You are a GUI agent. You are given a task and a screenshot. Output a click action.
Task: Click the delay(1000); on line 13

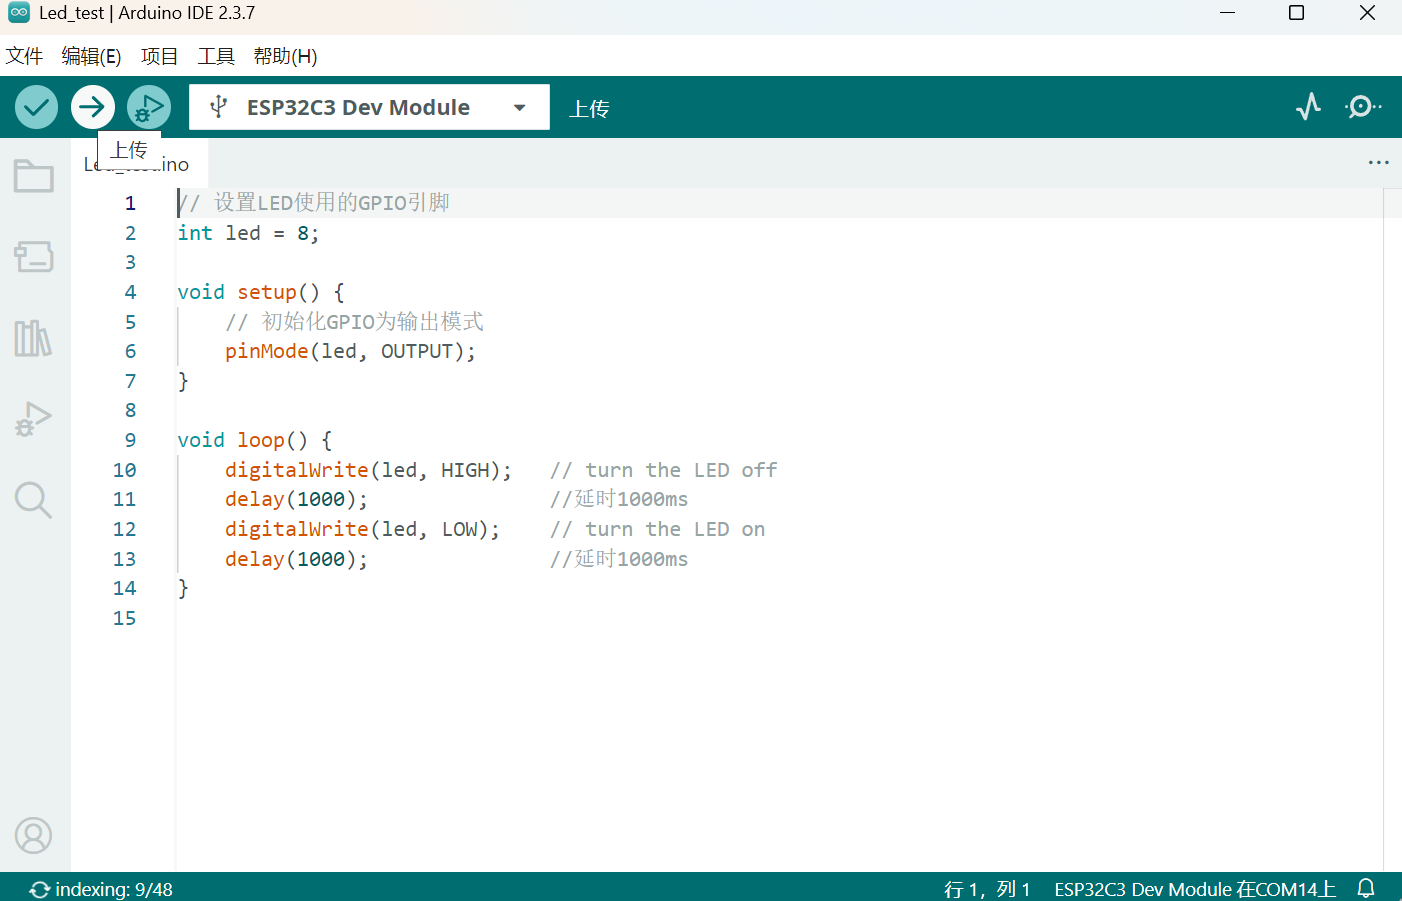296,559
